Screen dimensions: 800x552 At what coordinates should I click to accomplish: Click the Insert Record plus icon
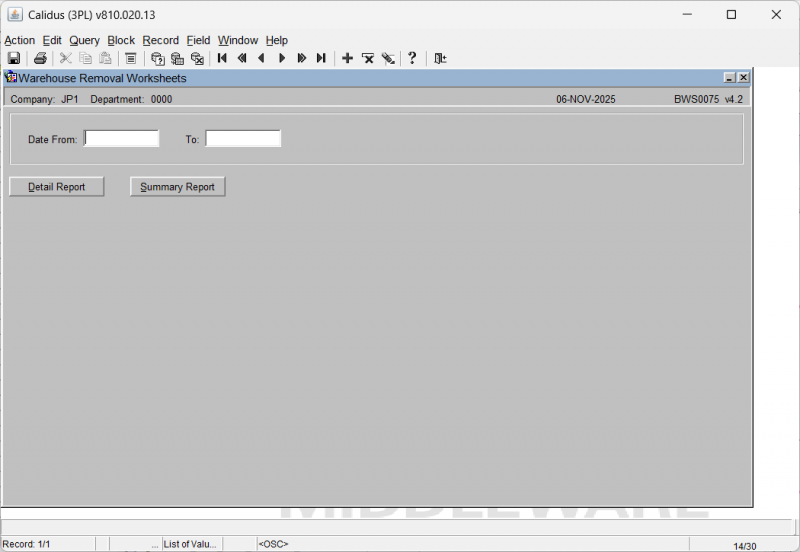pos(347,58)
